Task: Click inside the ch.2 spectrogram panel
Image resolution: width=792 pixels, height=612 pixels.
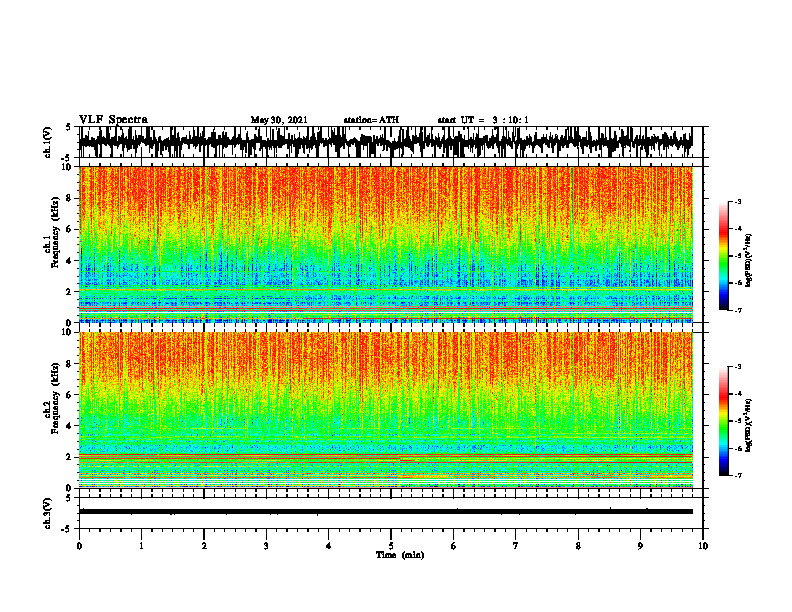Action: click(x=386, y=410)
